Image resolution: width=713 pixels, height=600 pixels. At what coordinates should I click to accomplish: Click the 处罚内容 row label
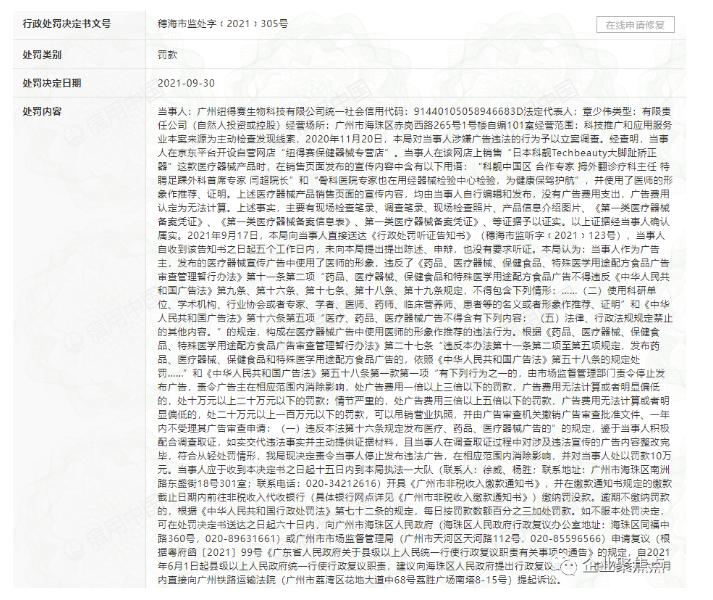42,111
